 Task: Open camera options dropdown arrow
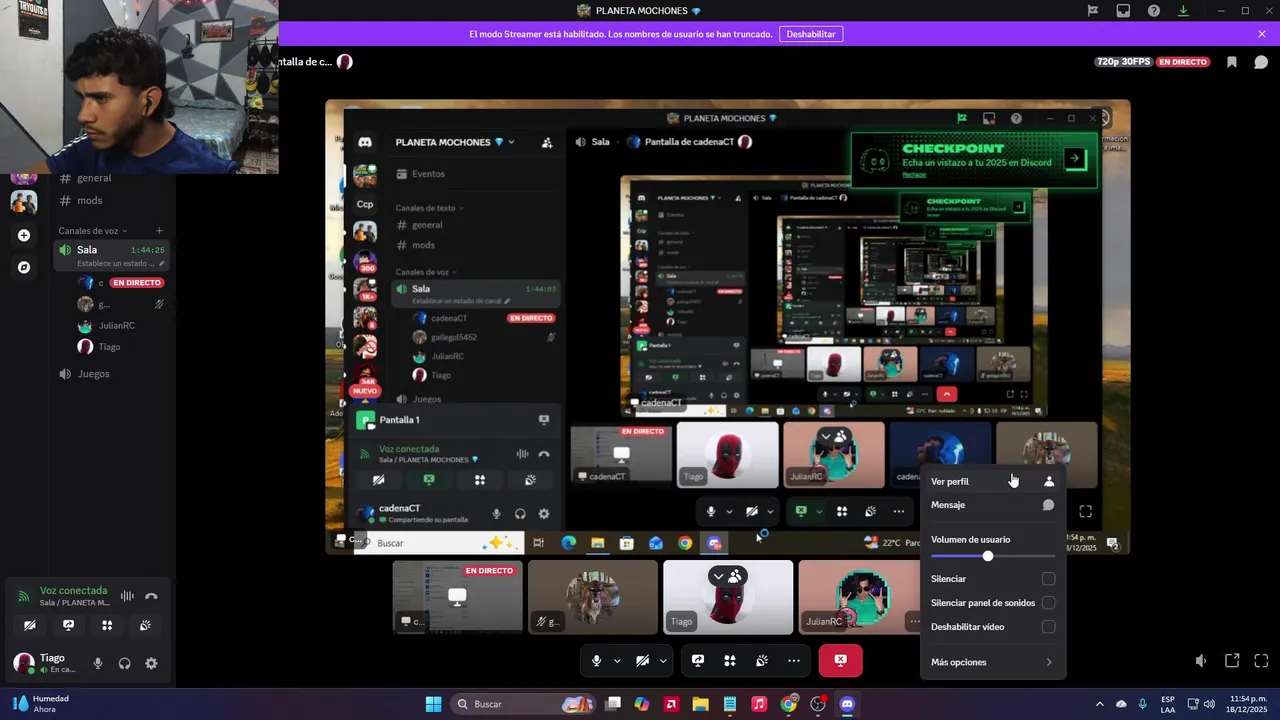coord(663,661)
